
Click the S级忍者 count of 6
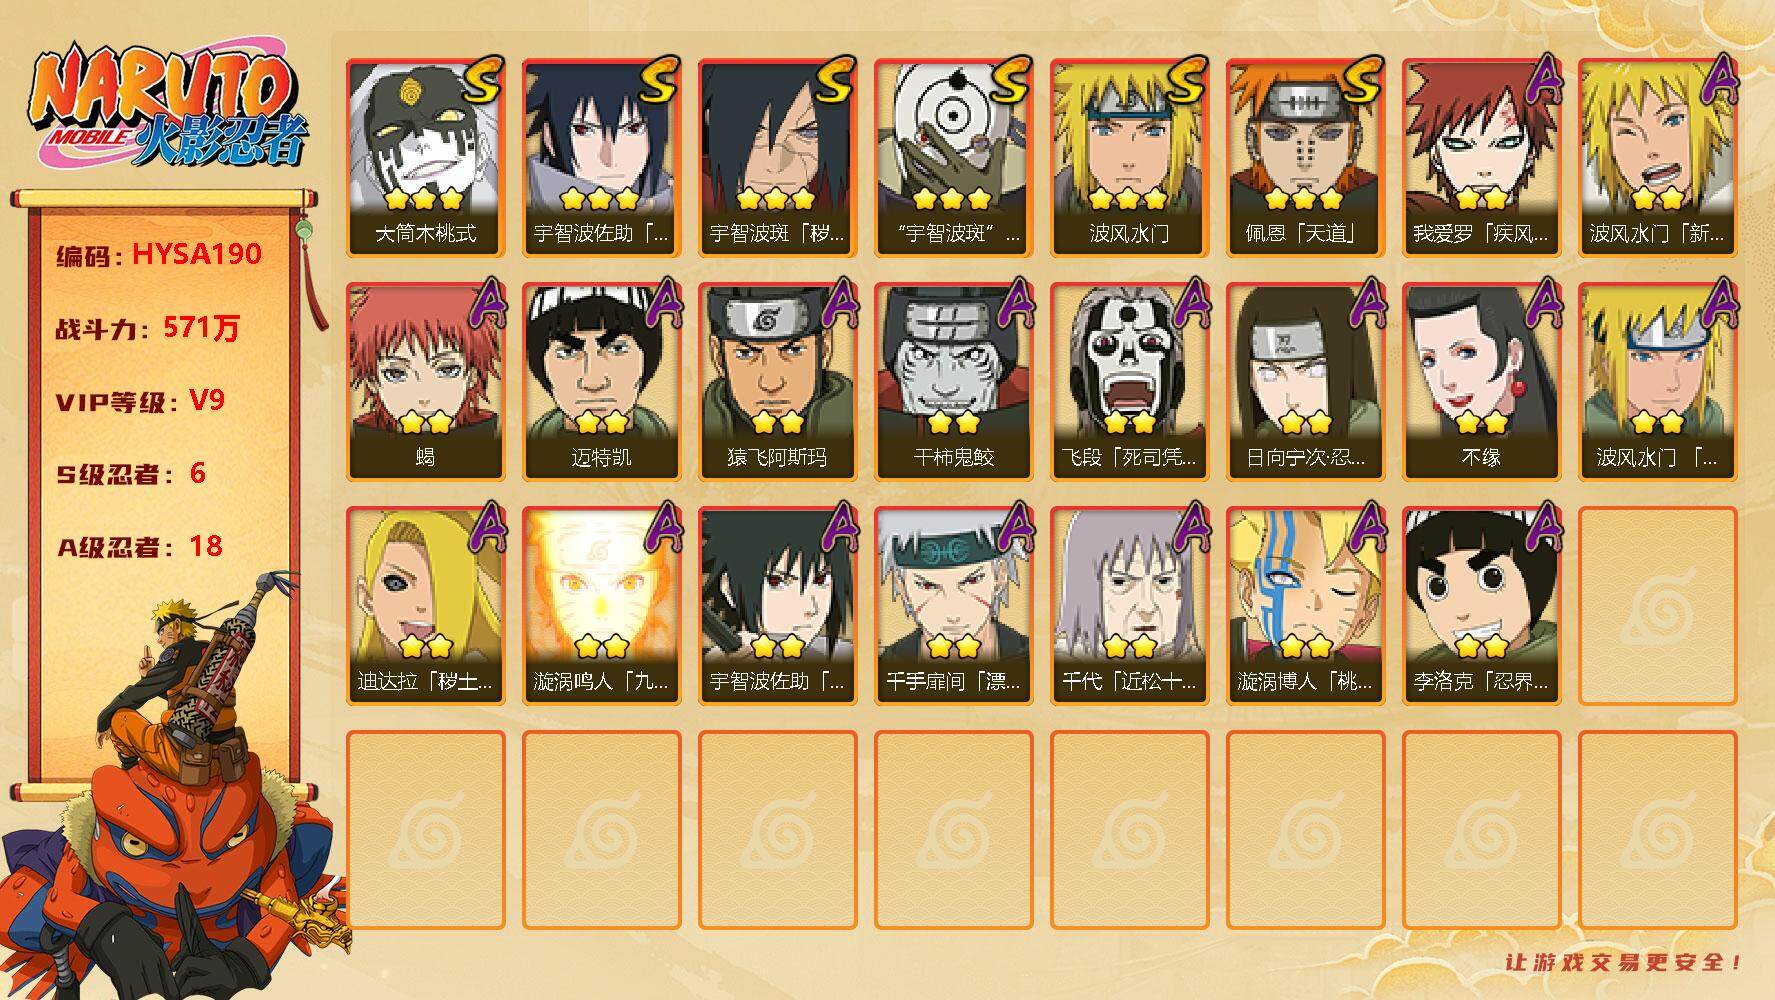(x=198, y=472)
